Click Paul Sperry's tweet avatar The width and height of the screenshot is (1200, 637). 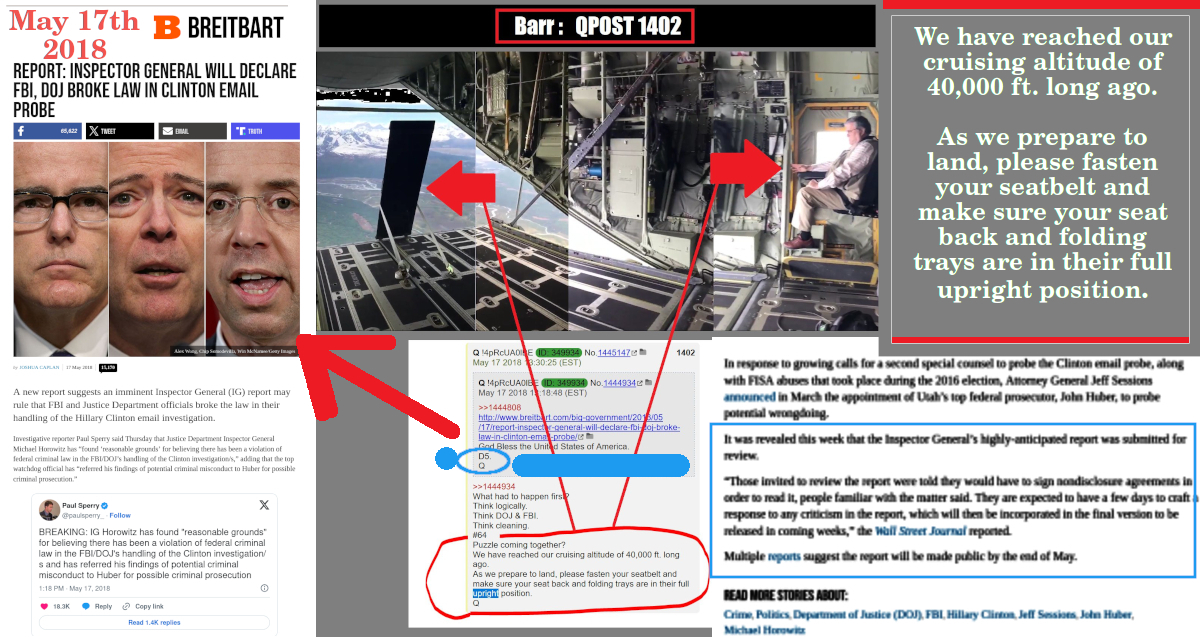(x=49, y=511)
